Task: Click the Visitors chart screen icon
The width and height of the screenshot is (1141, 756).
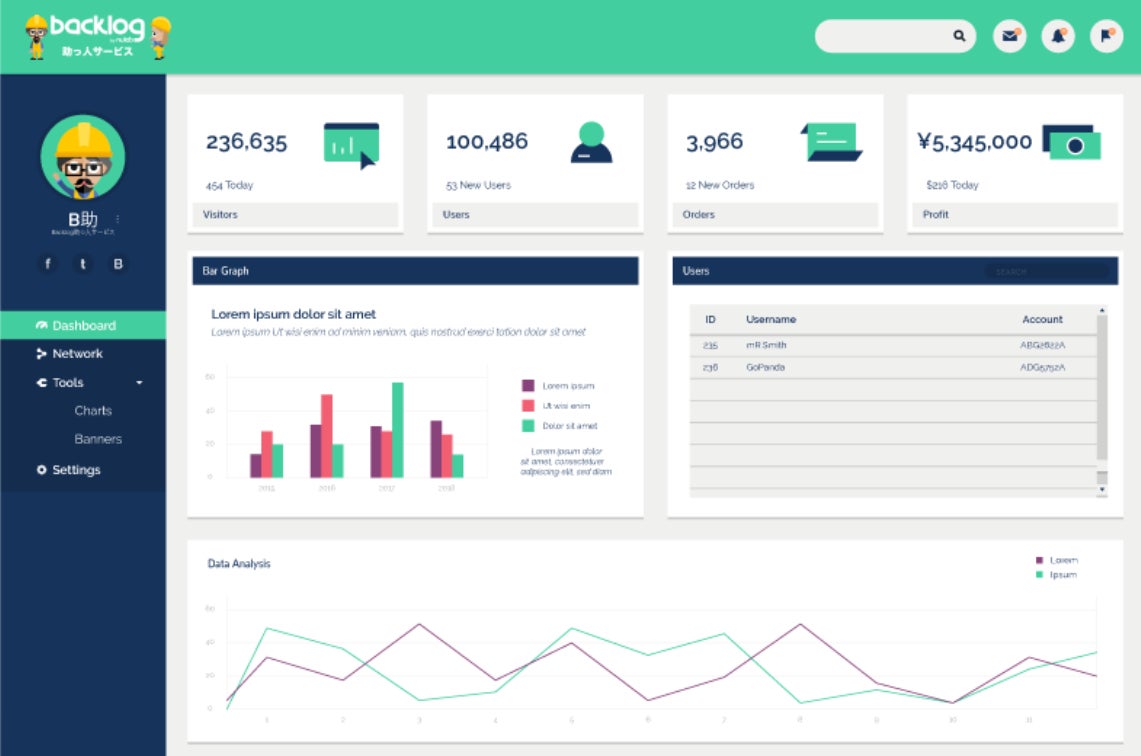Action: [x=351, y=146]
